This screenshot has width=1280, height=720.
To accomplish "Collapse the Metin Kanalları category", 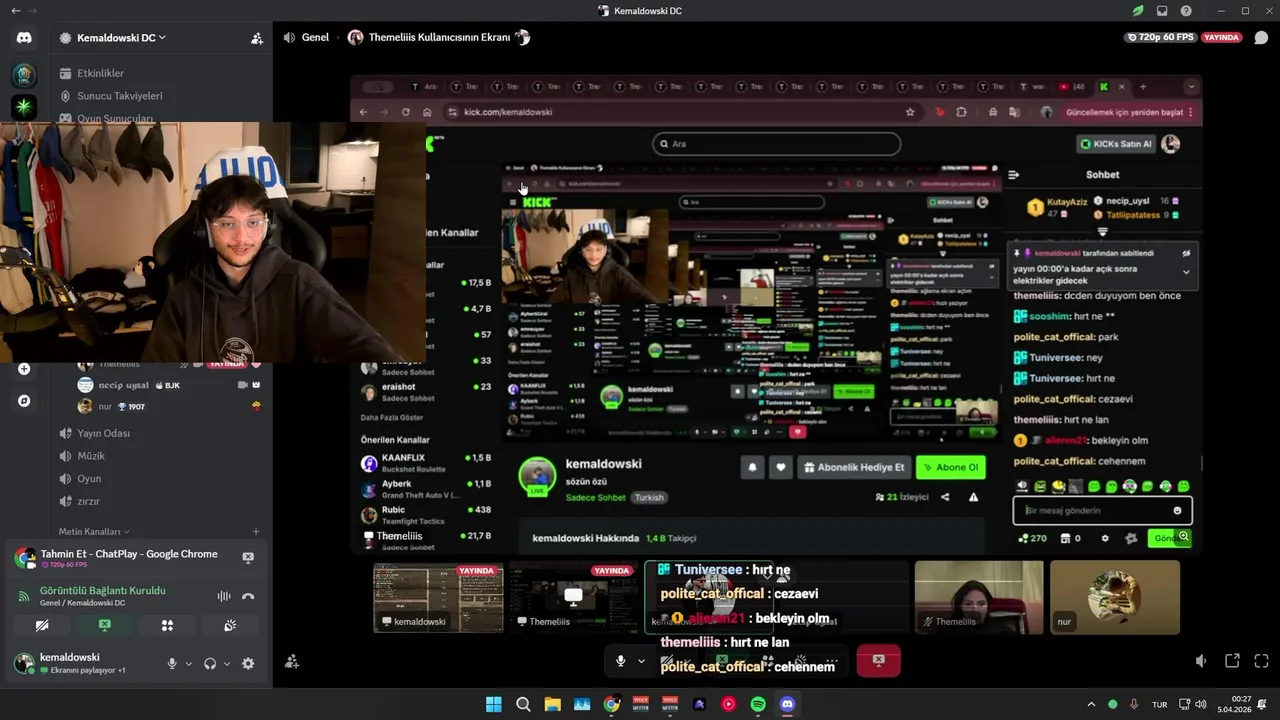I will [94, 532].
